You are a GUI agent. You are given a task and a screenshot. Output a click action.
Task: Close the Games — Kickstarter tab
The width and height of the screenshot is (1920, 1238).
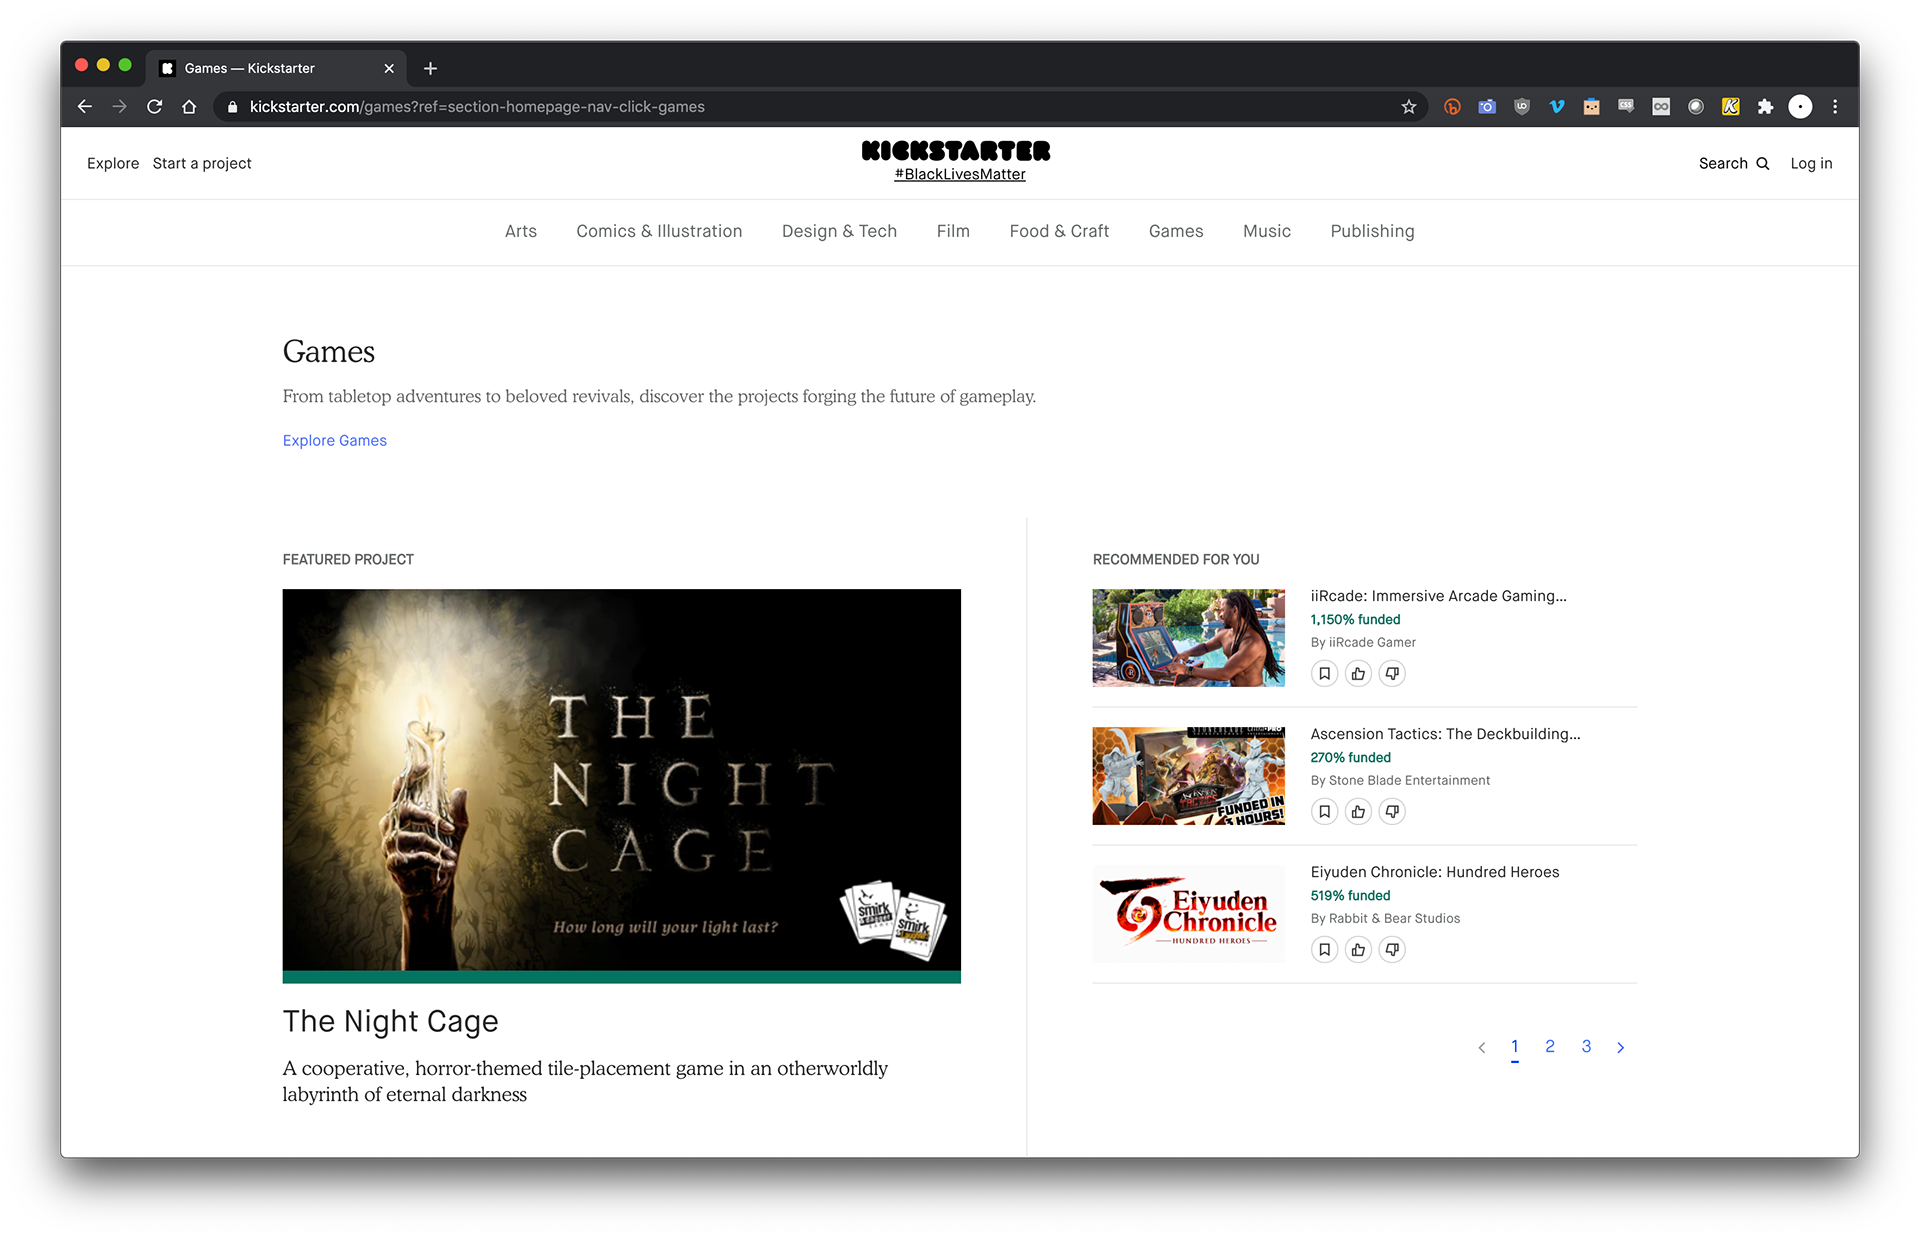[x=389, y=68]
